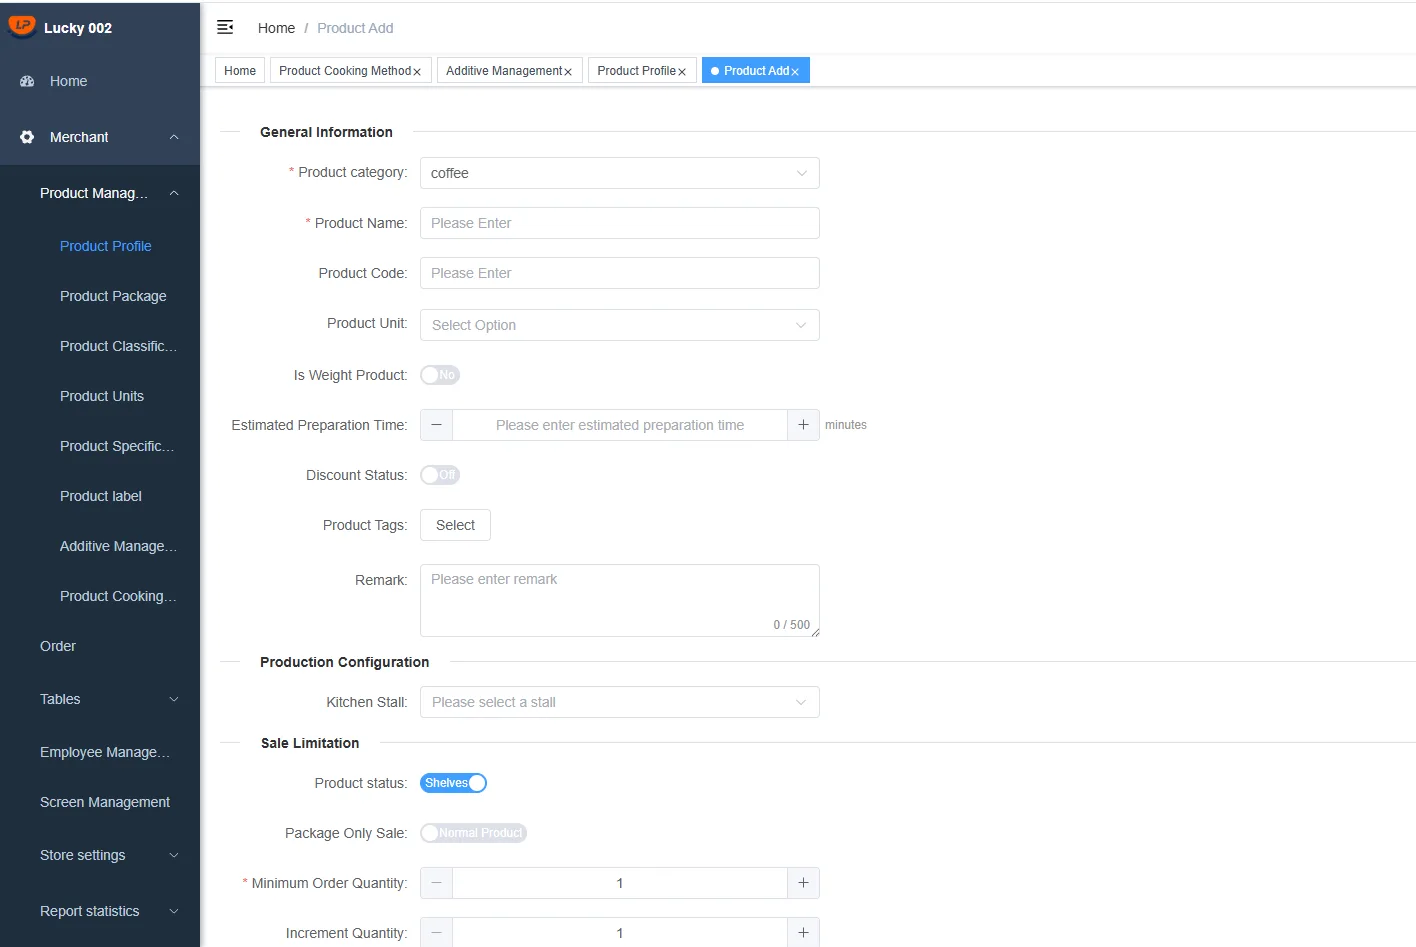Toggle the Is Weight Product switch
Screen dimensions: 1416x947
(440, 375)
